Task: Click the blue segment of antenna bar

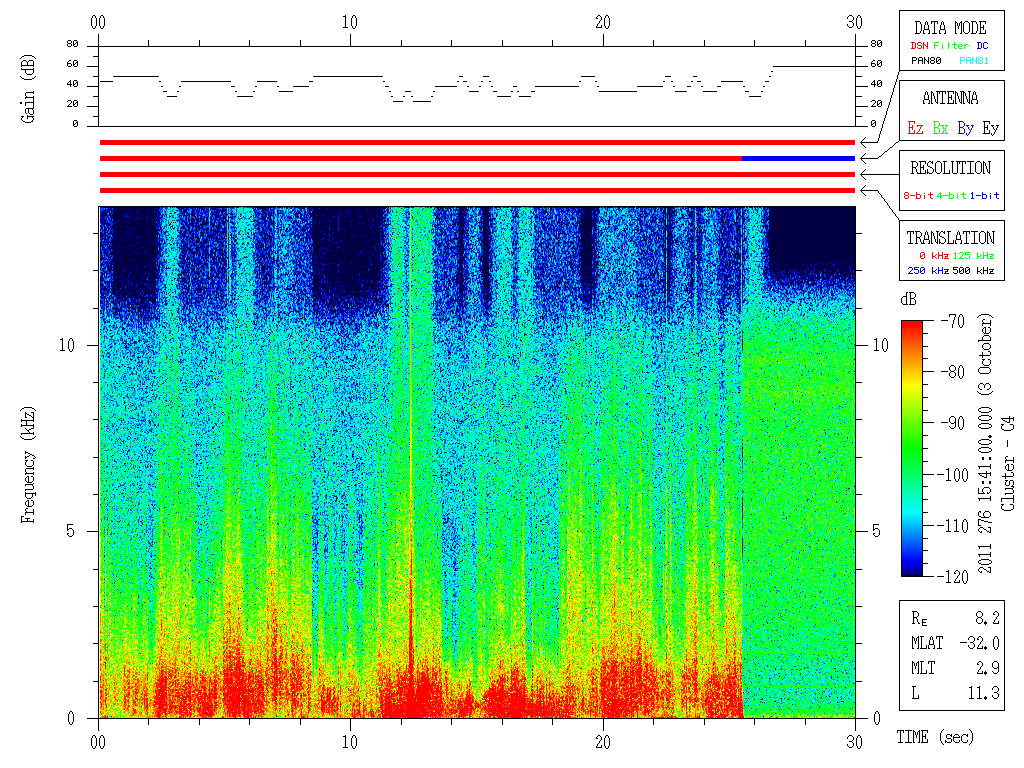Action: 799,159
